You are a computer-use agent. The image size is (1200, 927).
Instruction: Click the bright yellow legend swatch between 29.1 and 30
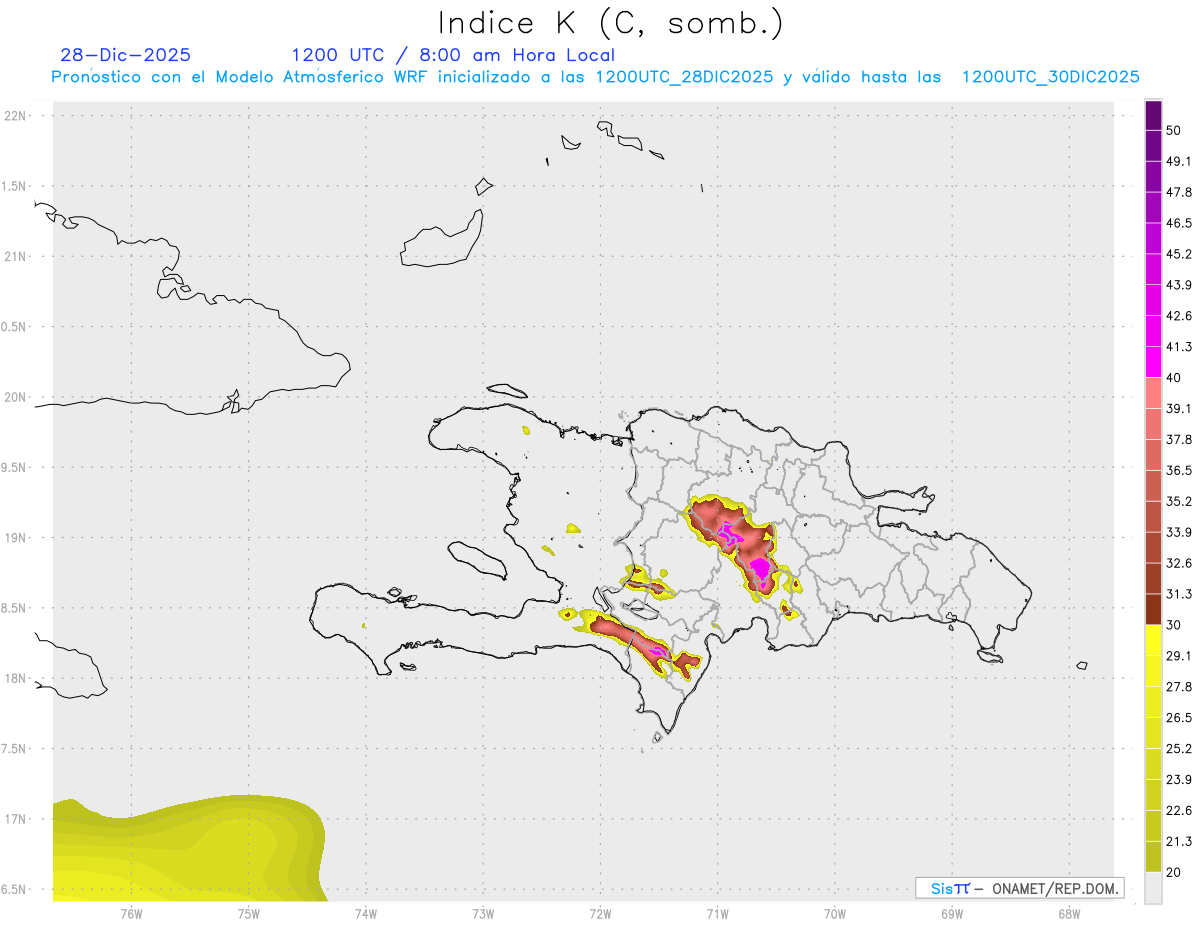(1153, 641)
